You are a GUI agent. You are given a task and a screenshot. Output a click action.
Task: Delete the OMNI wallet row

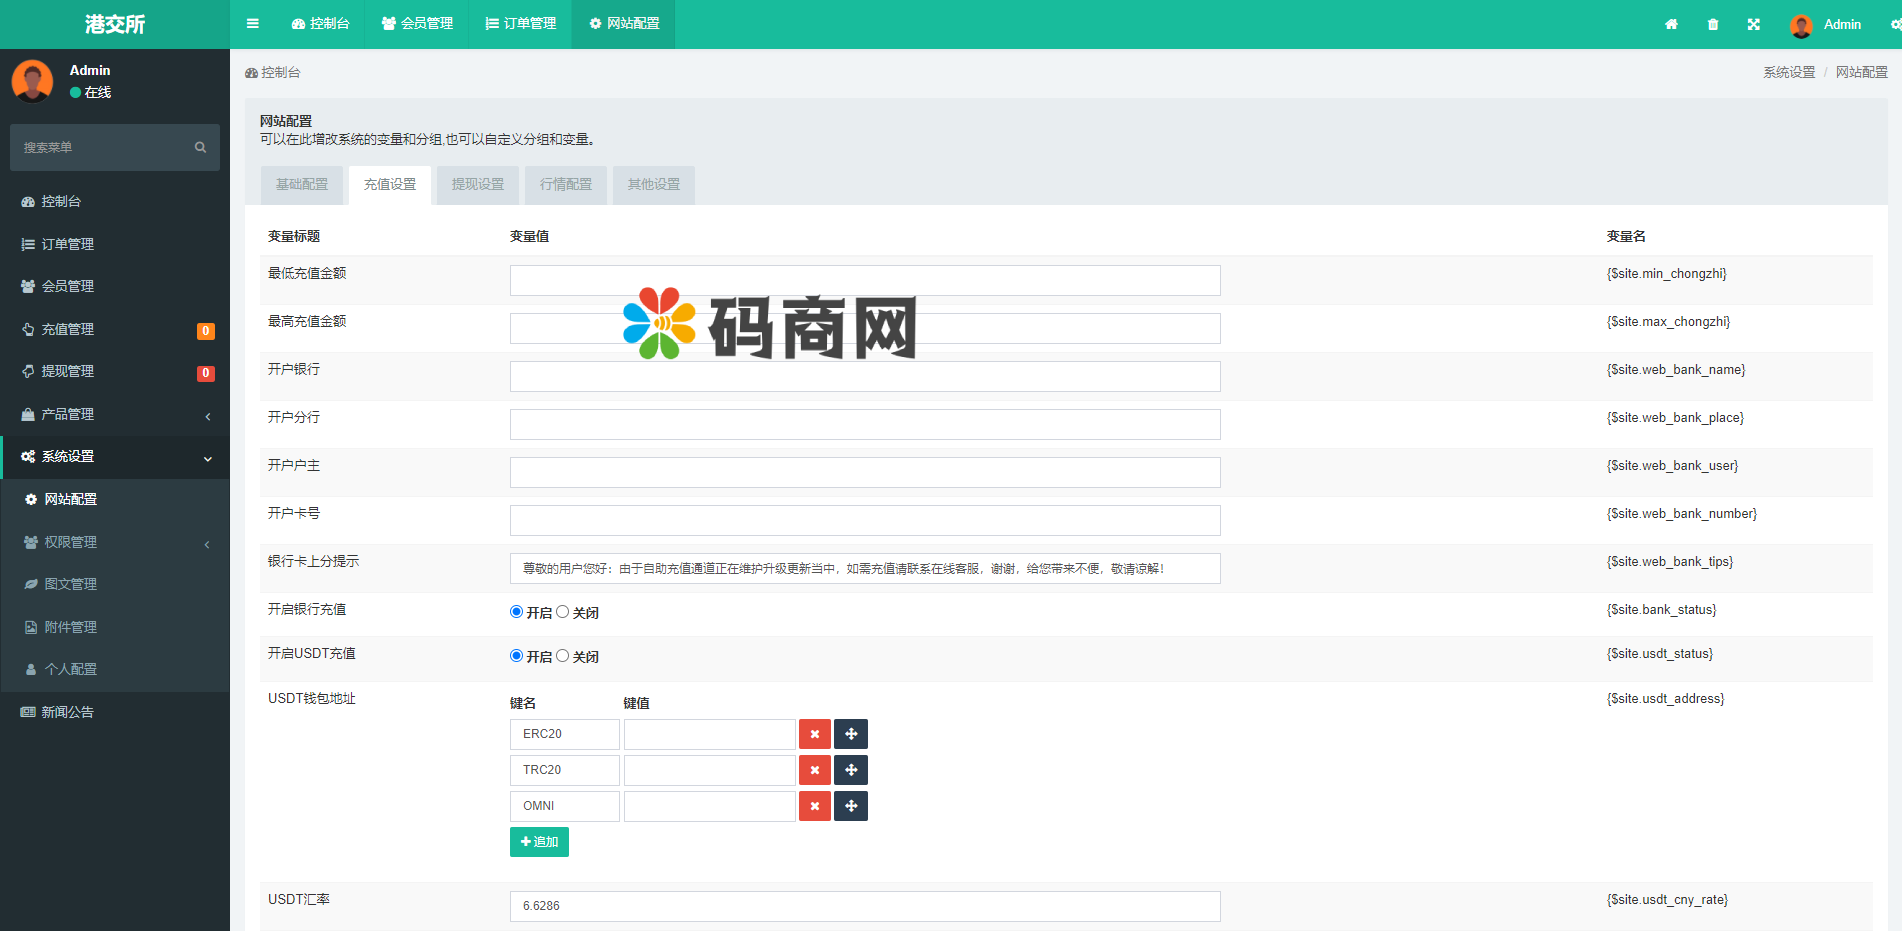[x=815, y=806]
